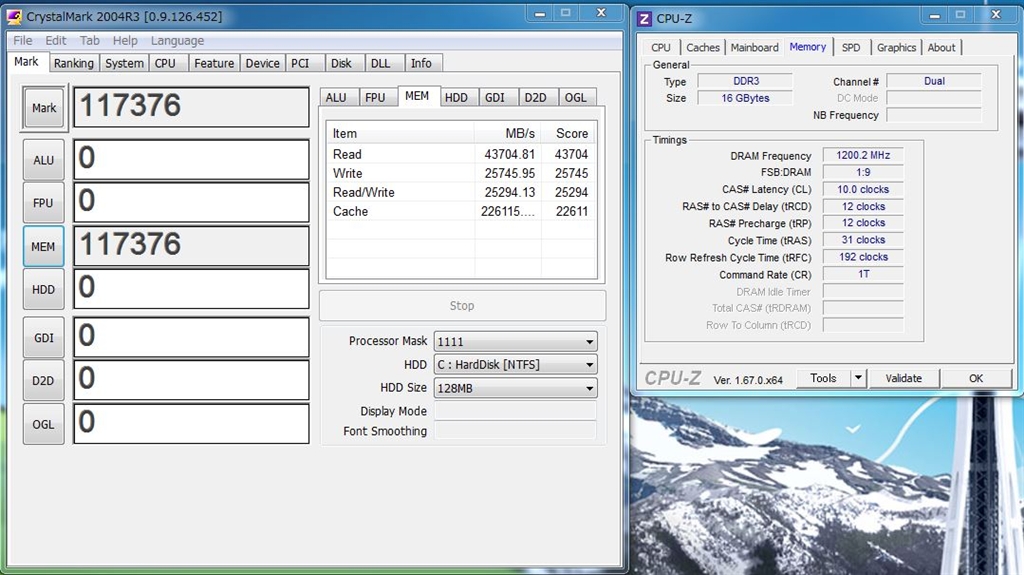Open the Device tab
Screen dimensions: 1024x575
pos(263,63)
